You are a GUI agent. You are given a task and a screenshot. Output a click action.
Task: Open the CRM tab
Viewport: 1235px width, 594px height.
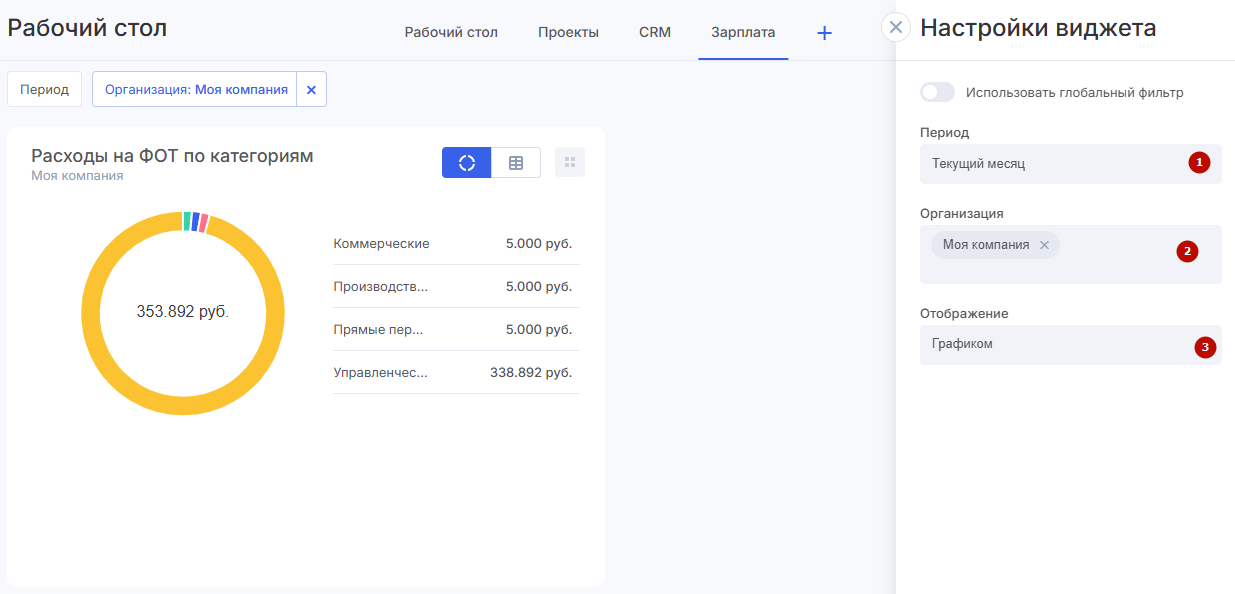655,32
